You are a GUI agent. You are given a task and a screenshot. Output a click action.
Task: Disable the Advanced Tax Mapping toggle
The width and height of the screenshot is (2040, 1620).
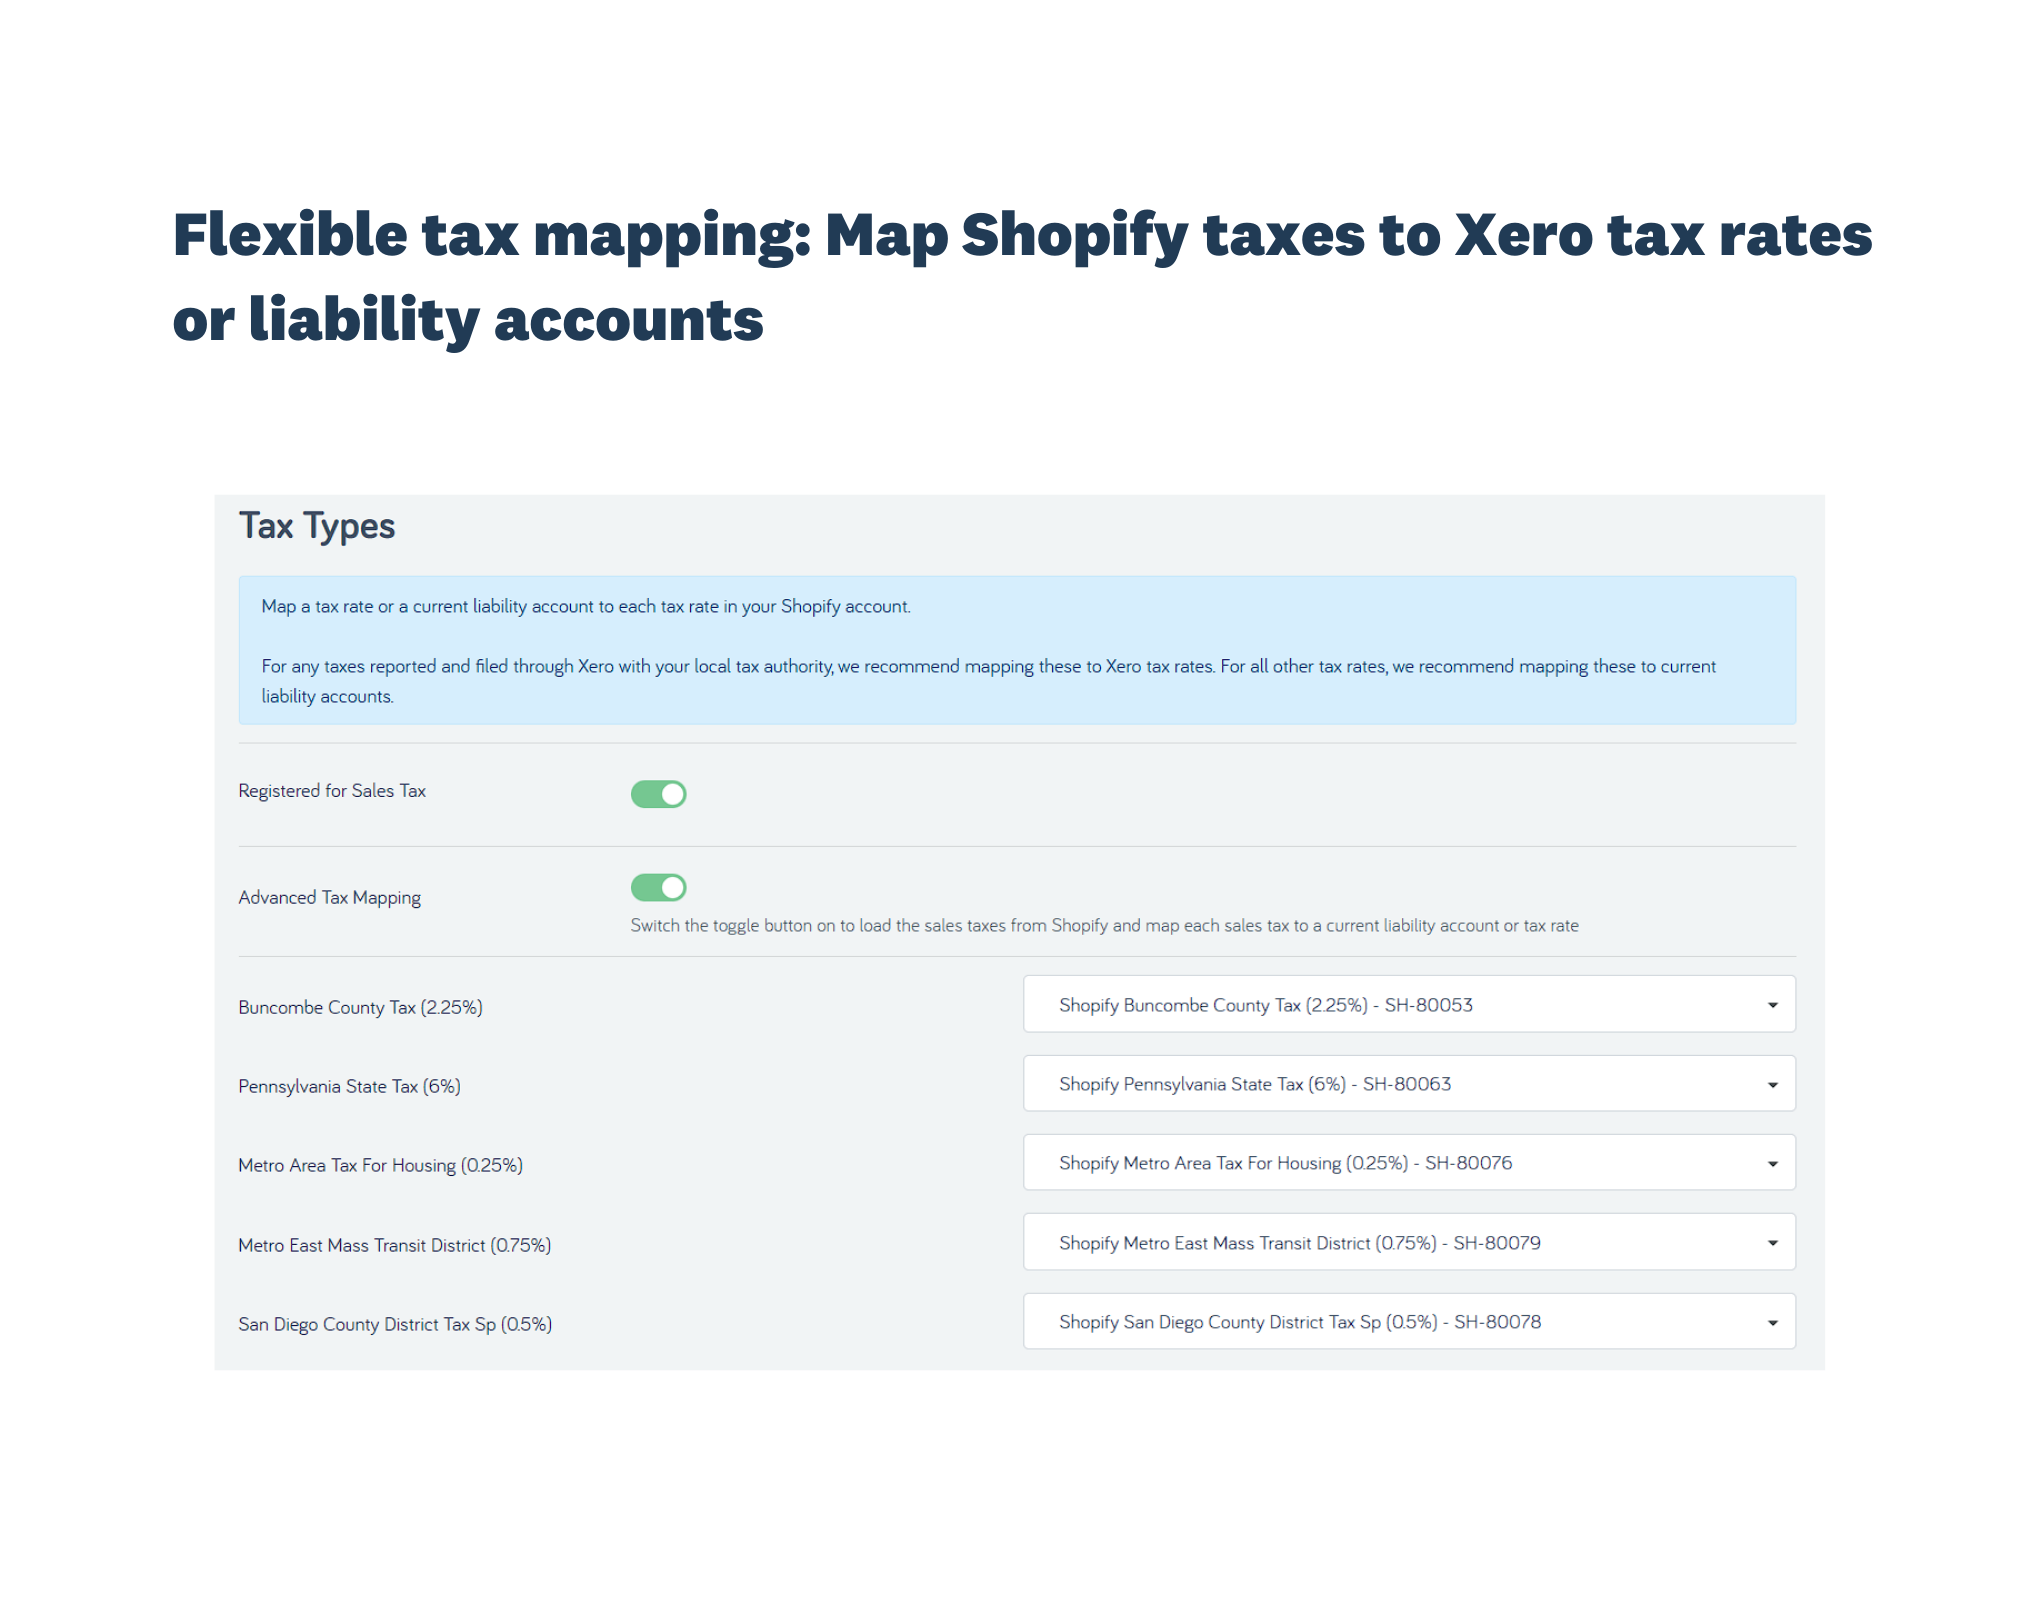click(x=658, y=887)
